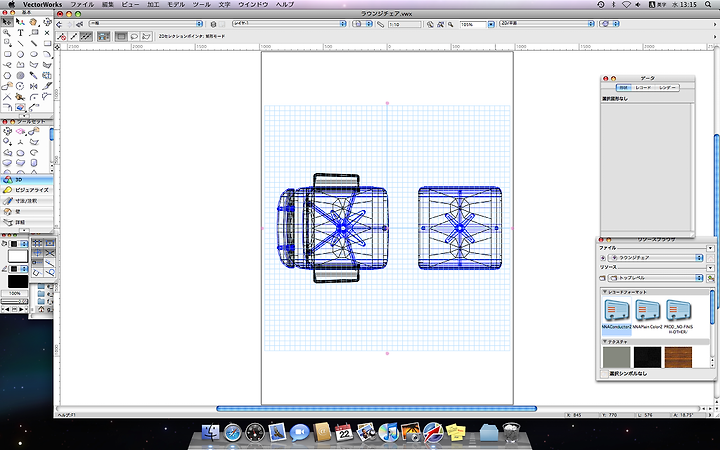Image resolution: width=720 pixels, height=450 pixels.
Task: Open Spotlight search in menu bar
Action: 709,4
